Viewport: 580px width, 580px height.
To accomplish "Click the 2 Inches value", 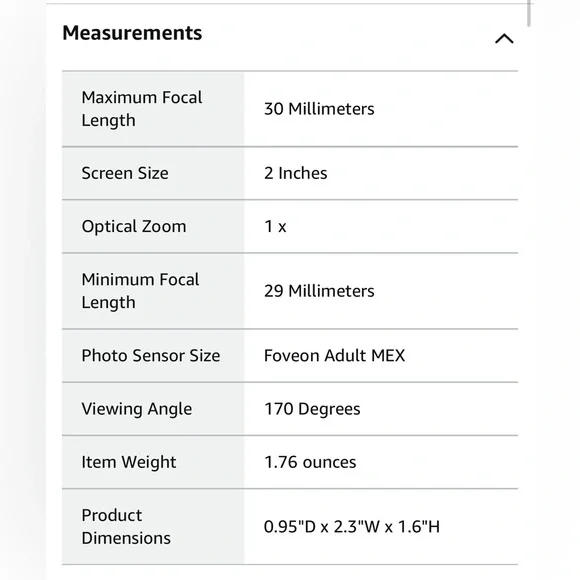I will click(x=296, y=173).
